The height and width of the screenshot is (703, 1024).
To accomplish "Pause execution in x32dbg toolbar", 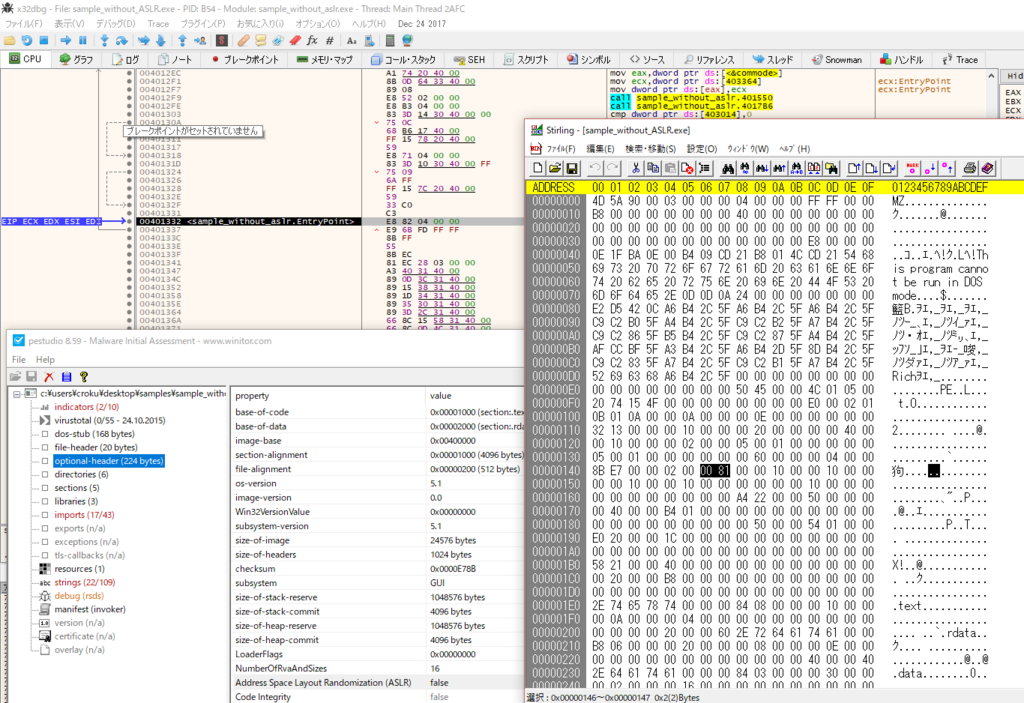I will pyautogui.click(x=83, y=41).
